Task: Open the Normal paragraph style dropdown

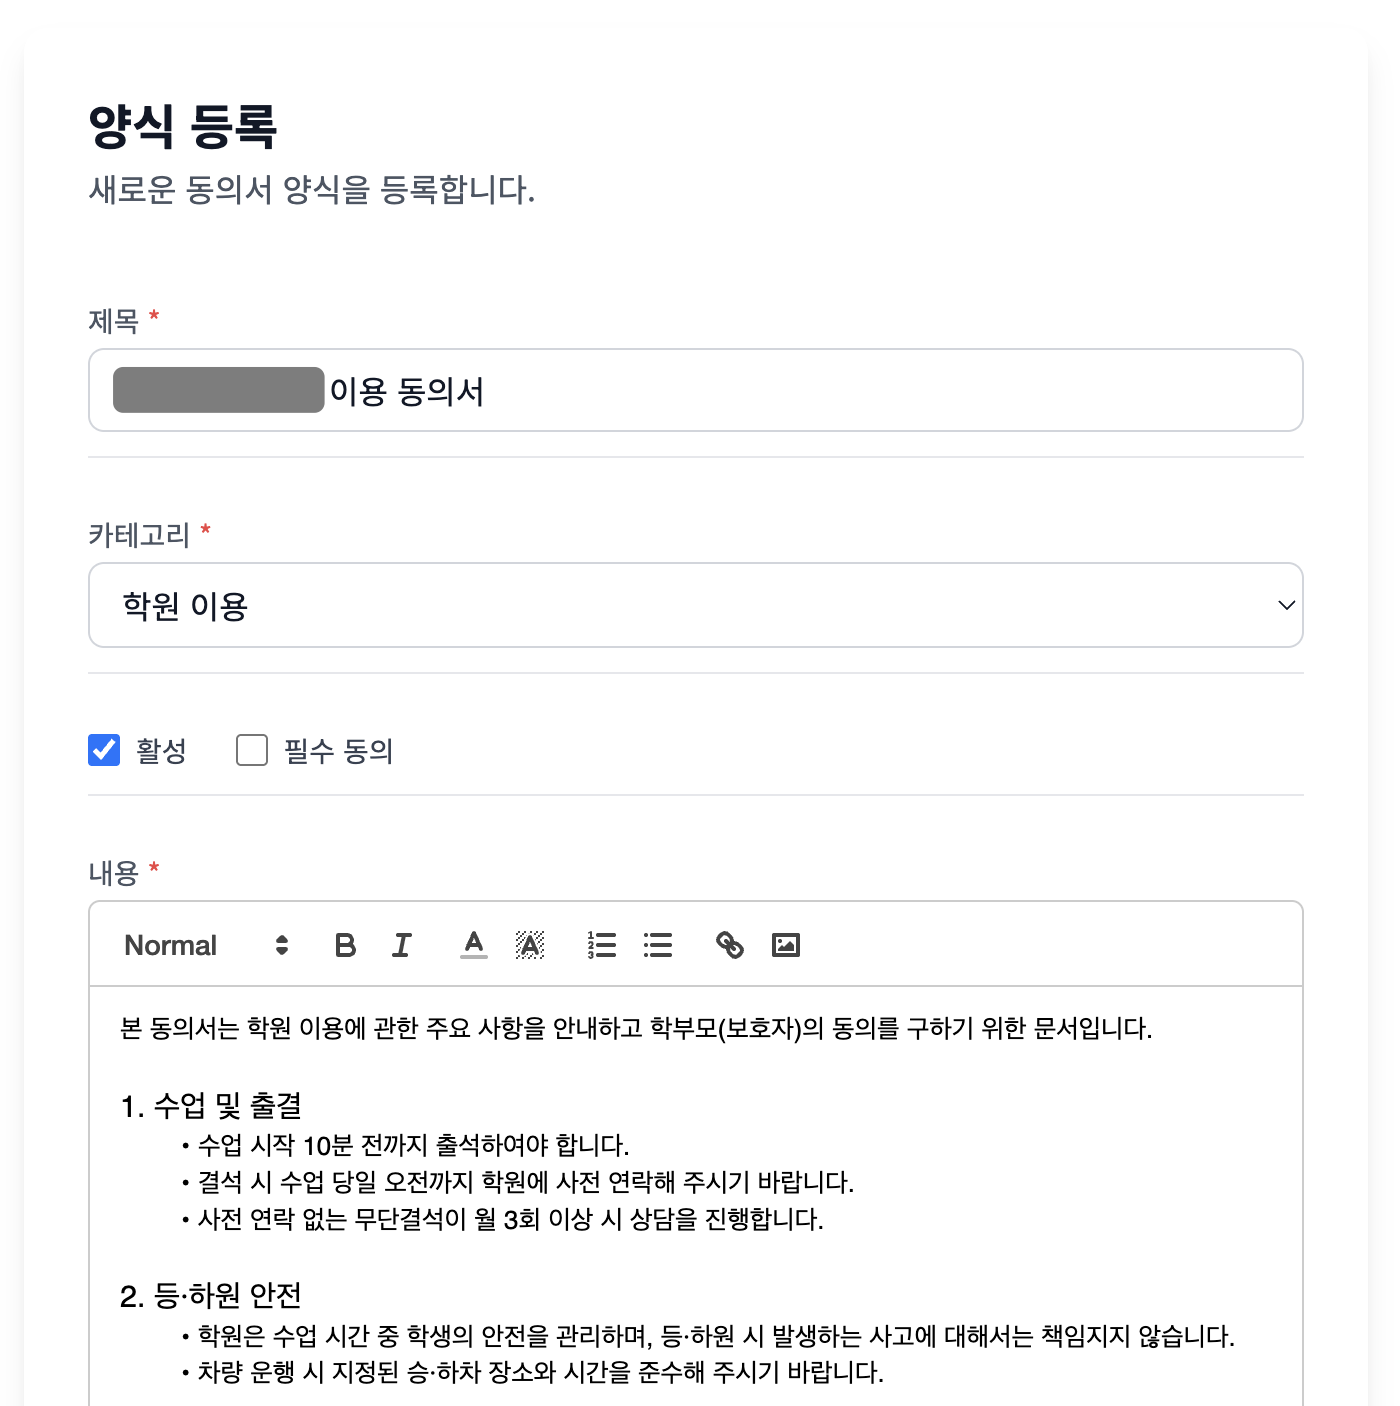Action: coord(170,944)
